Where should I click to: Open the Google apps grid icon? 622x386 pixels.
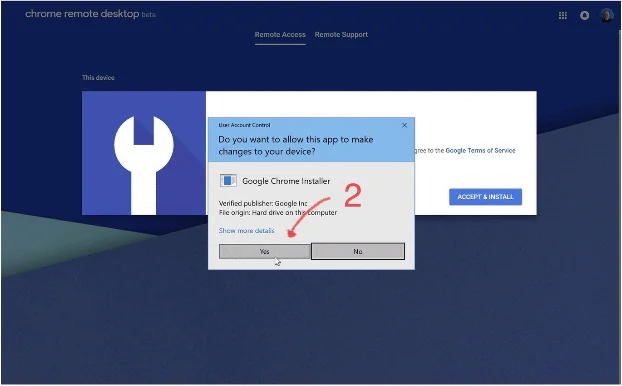(x=562, y=15)
